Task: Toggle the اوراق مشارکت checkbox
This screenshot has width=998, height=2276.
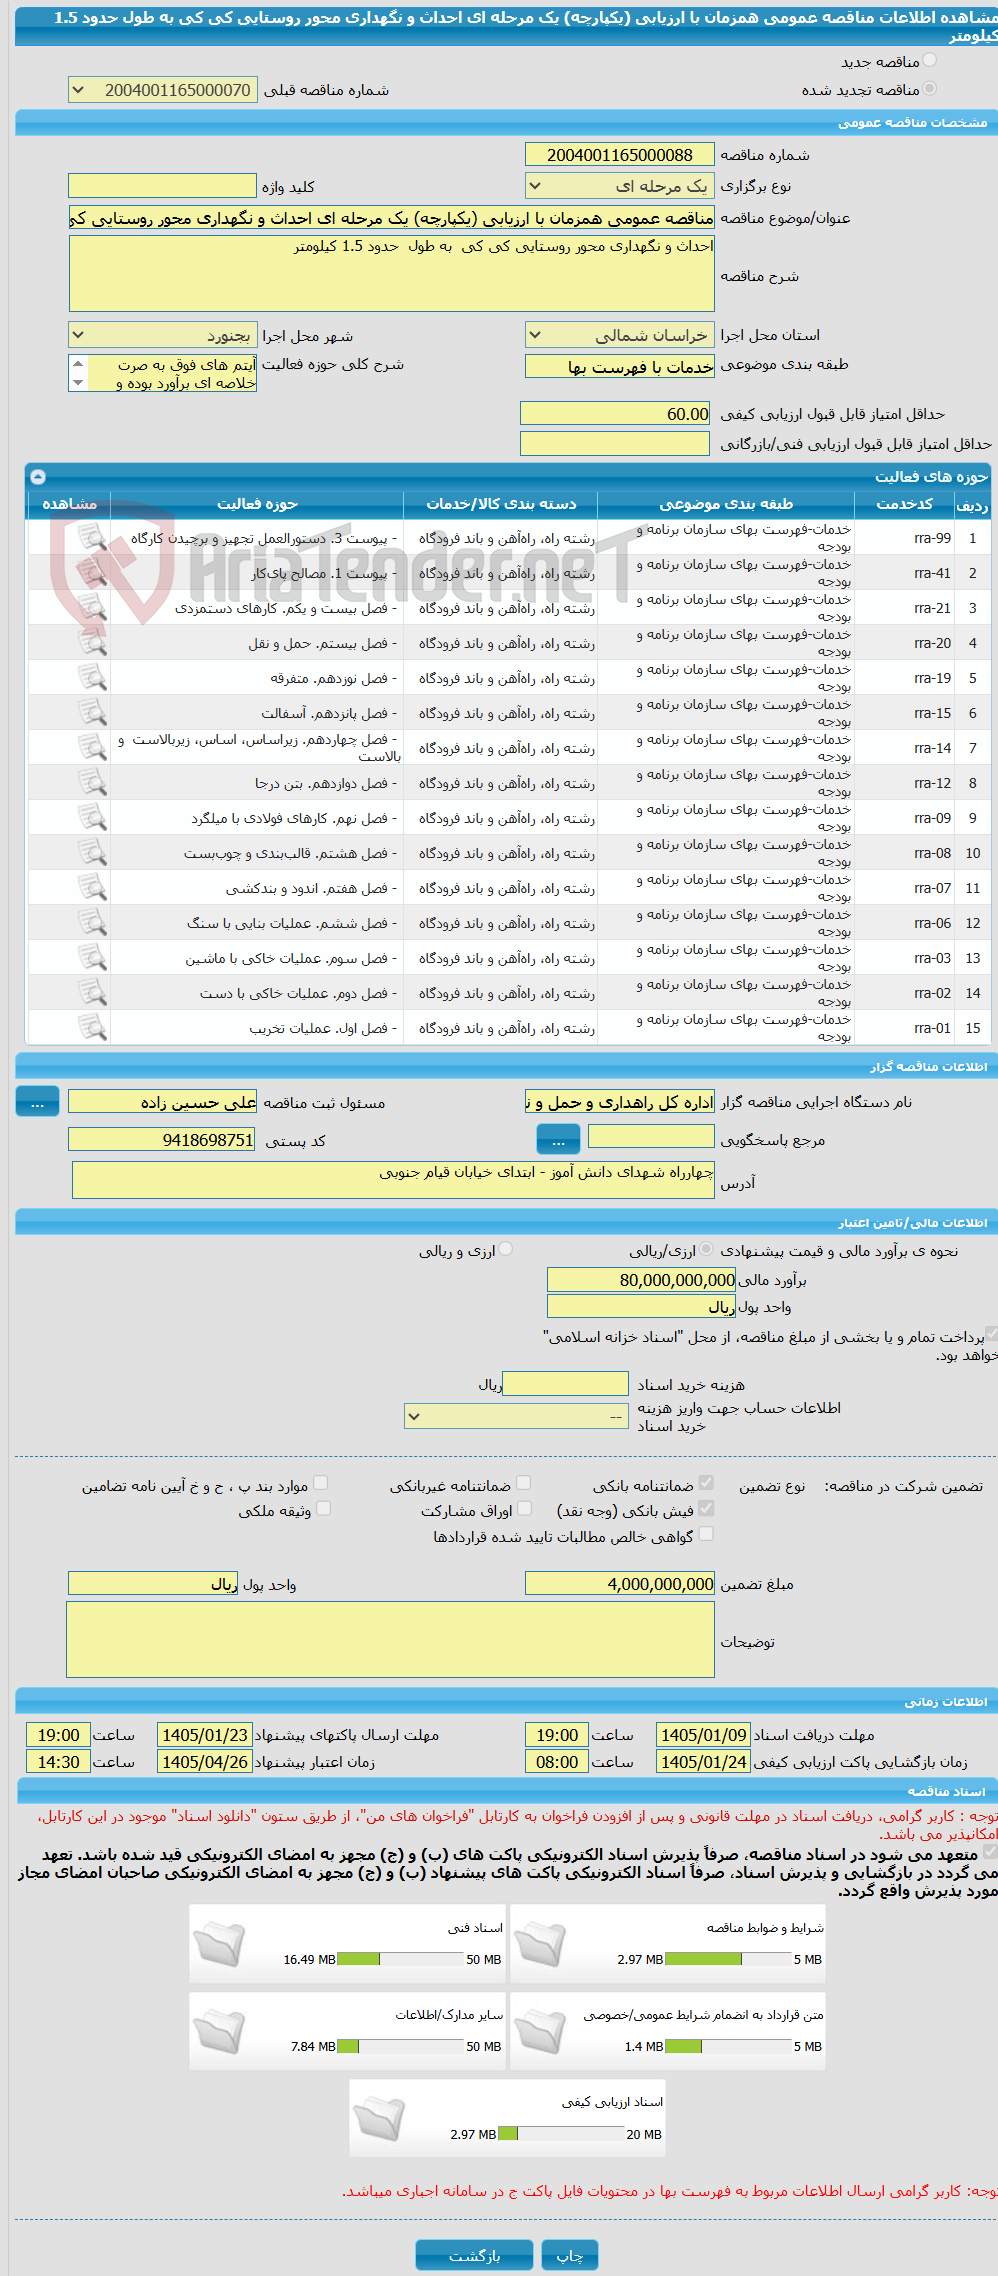Action: (524, 1508)
